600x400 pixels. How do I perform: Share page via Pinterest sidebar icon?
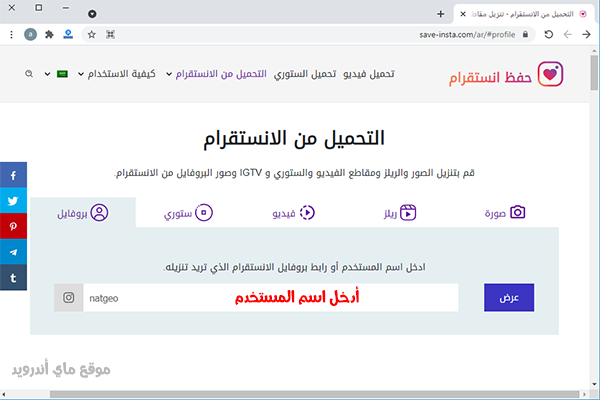(x=13, y=226)
